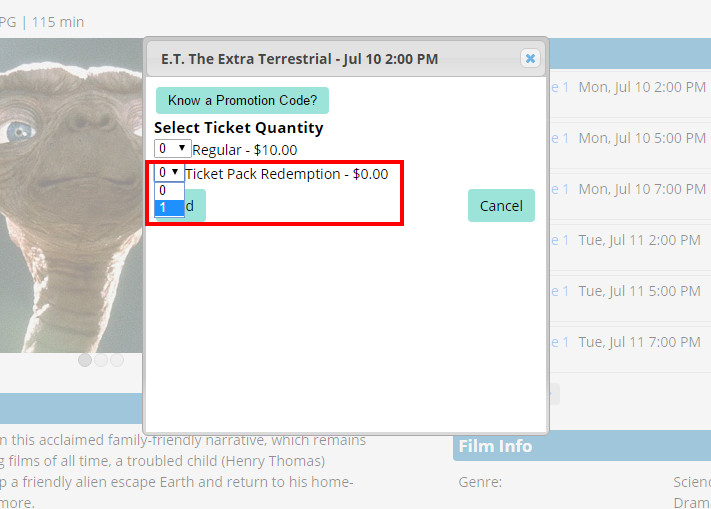Screen dimensions: 711x509
Task: Select the Mon, Jul 10 2:00 PM showtime
Action: pos(641,87)
